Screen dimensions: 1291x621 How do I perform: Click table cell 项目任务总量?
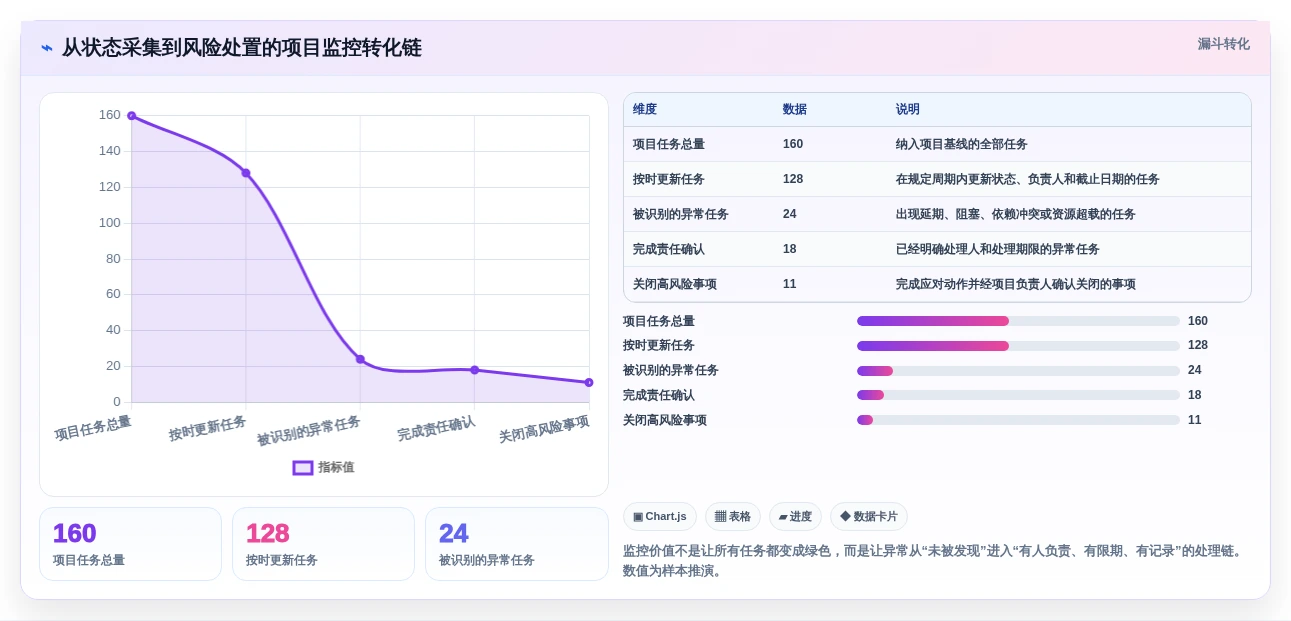point(669,144)
